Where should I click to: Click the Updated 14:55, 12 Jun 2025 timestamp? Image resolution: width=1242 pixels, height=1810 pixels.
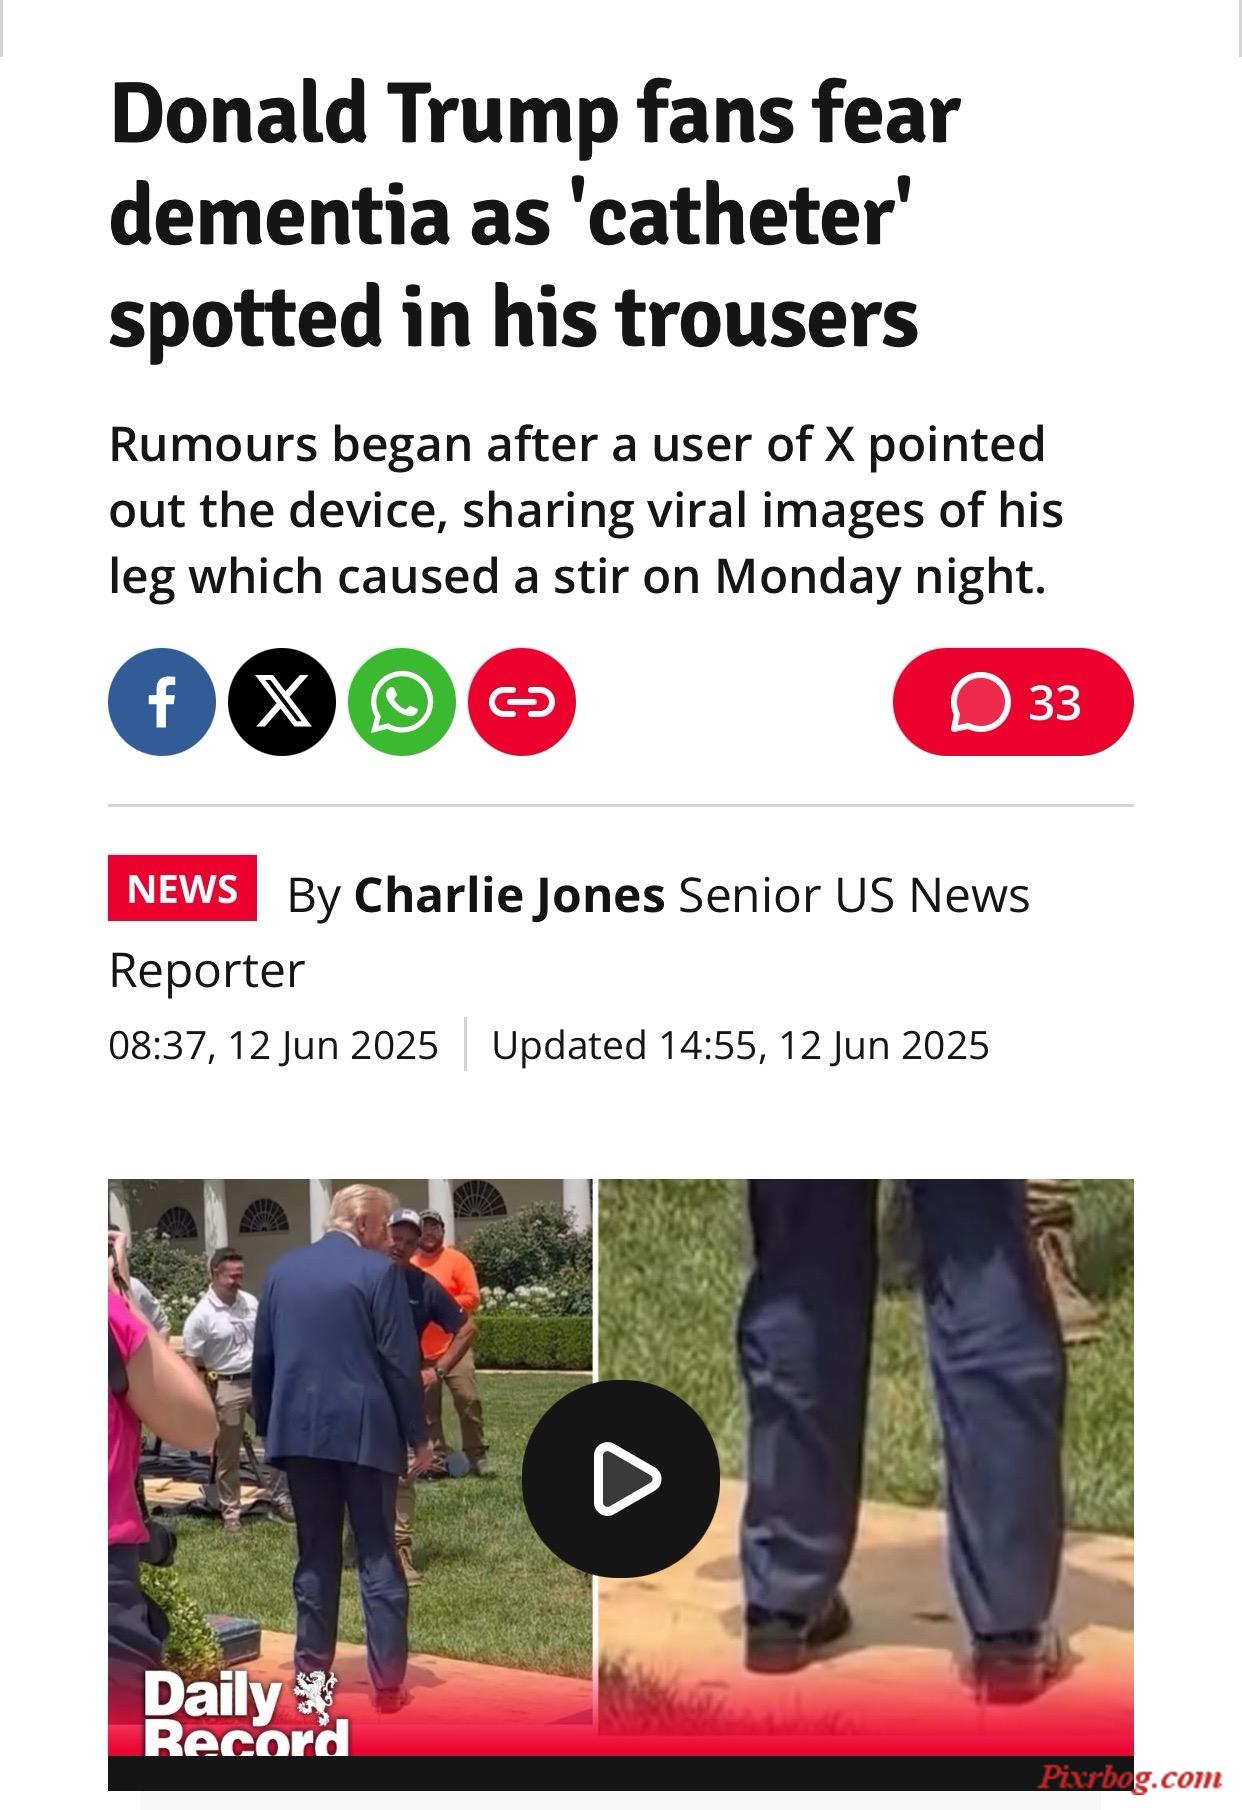(x=740, y=1045)
